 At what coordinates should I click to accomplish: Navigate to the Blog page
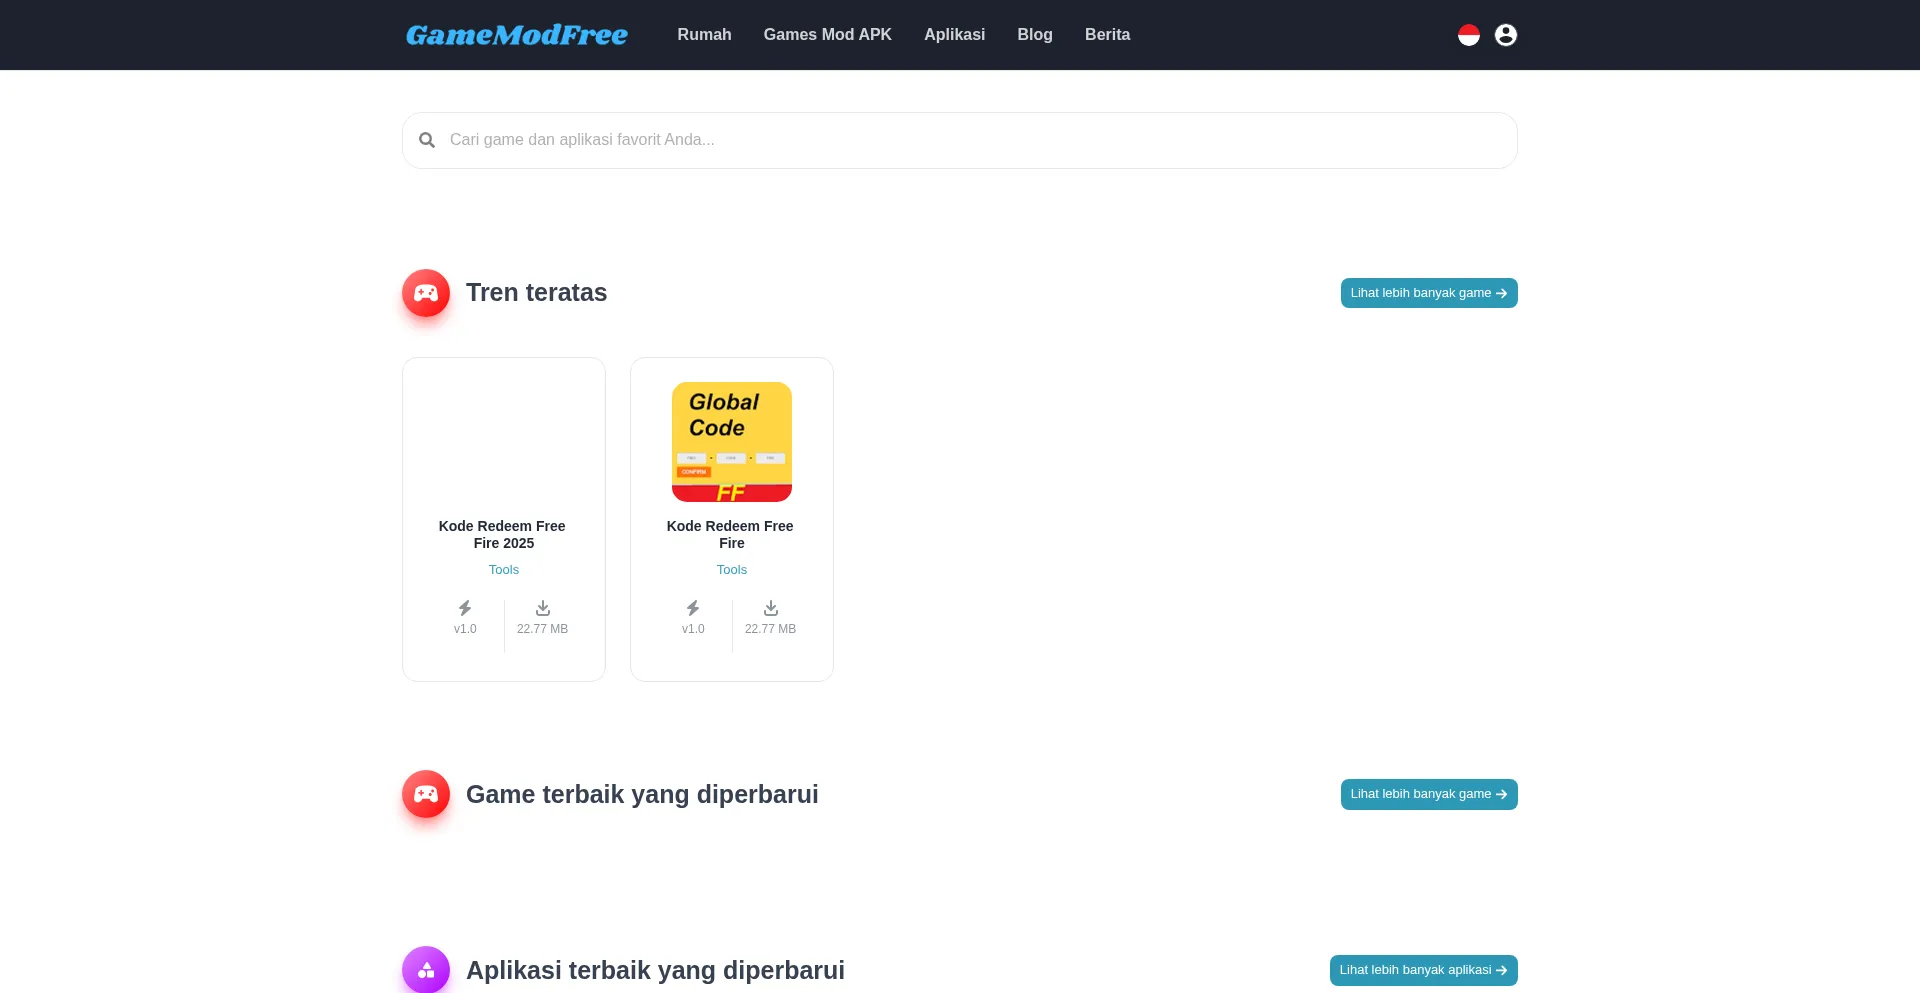pyautogui.click(x=1034, y=35)
